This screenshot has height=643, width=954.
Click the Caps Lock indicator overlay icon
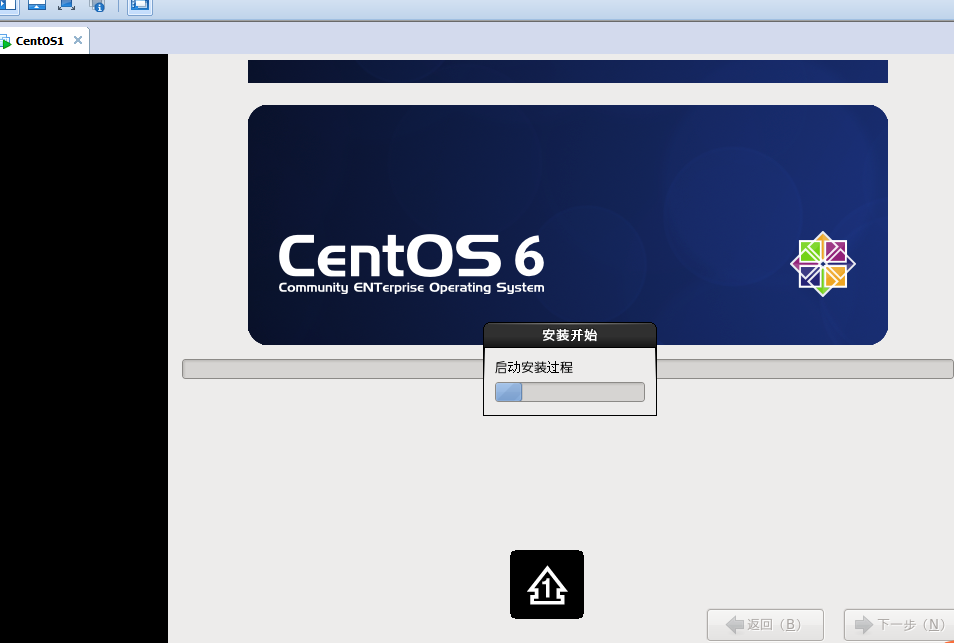(547, 584)
